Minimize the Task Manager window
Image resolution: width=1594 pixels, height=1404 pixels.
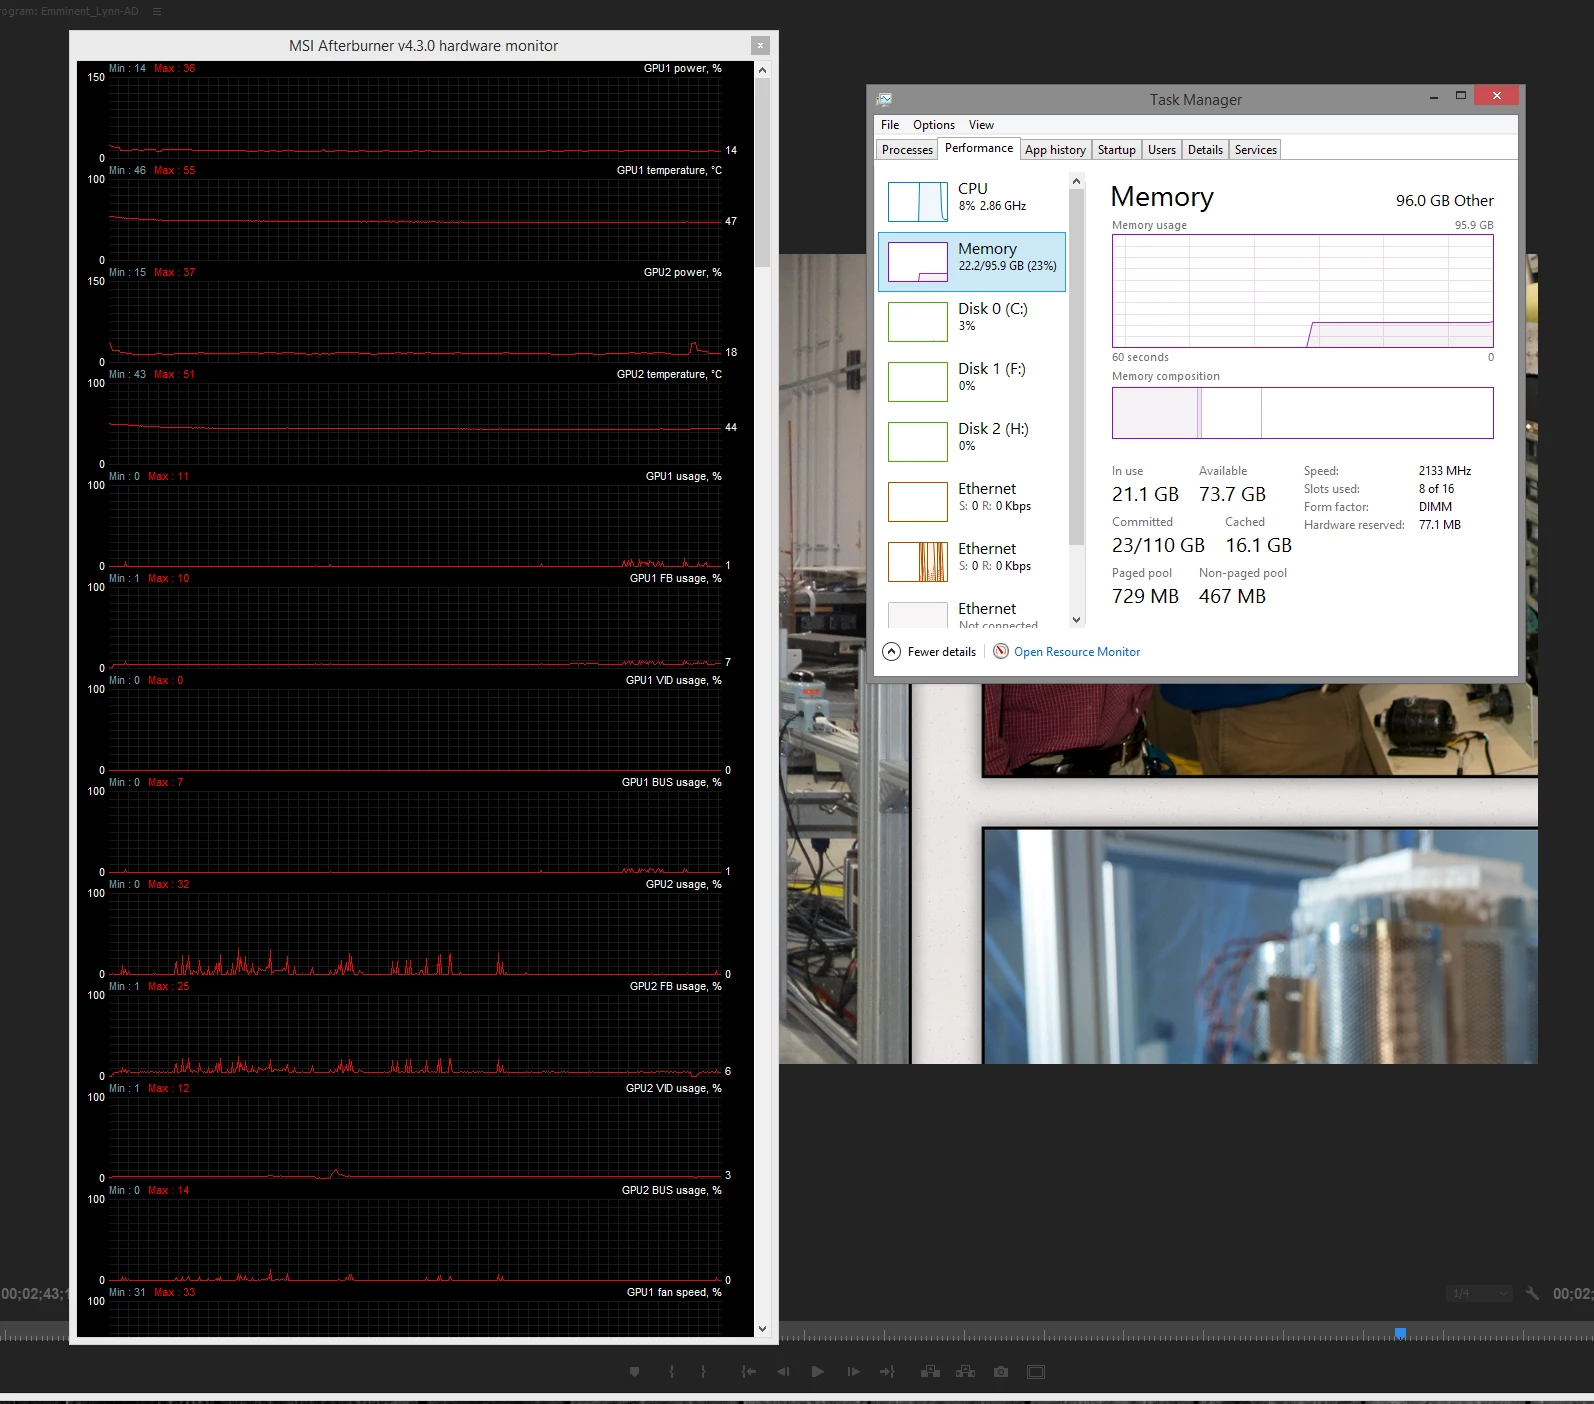(x=1434, y=96)
